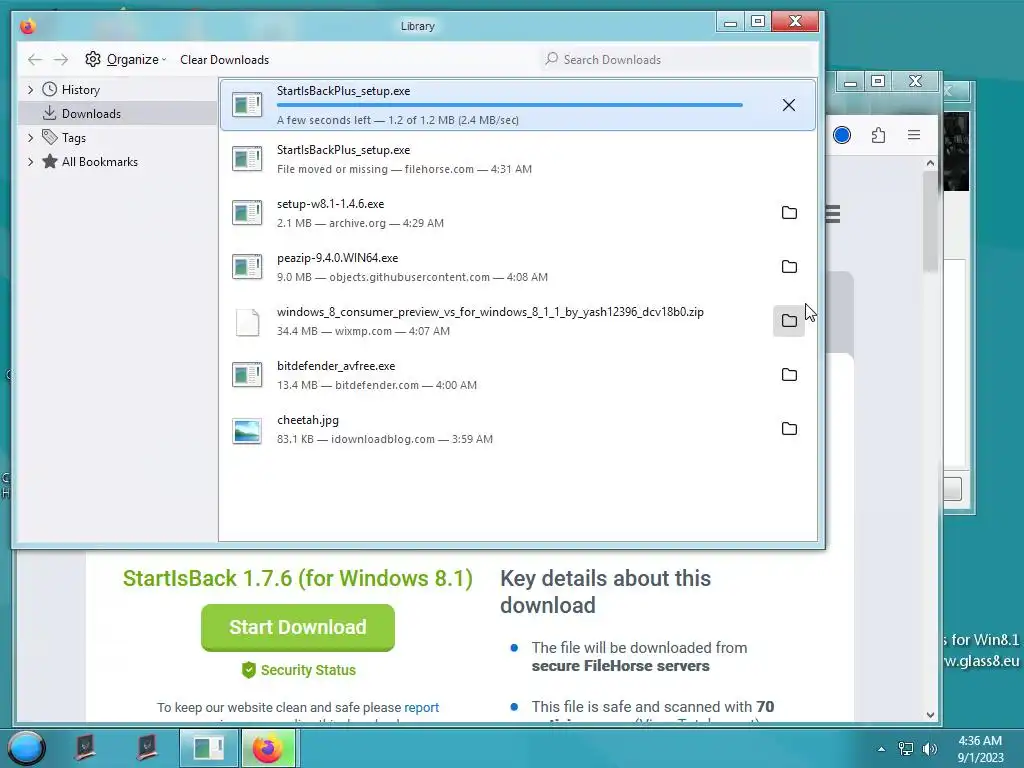Click the peazip-9.4.0.WIN64.exe file icon
Image resolution: width=1024 pixels, height=768 pixels.
point(247,266)
